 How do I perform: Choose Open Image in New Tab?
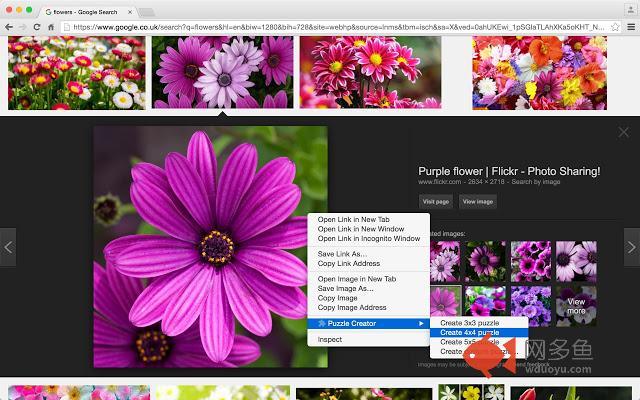(369, 279)
